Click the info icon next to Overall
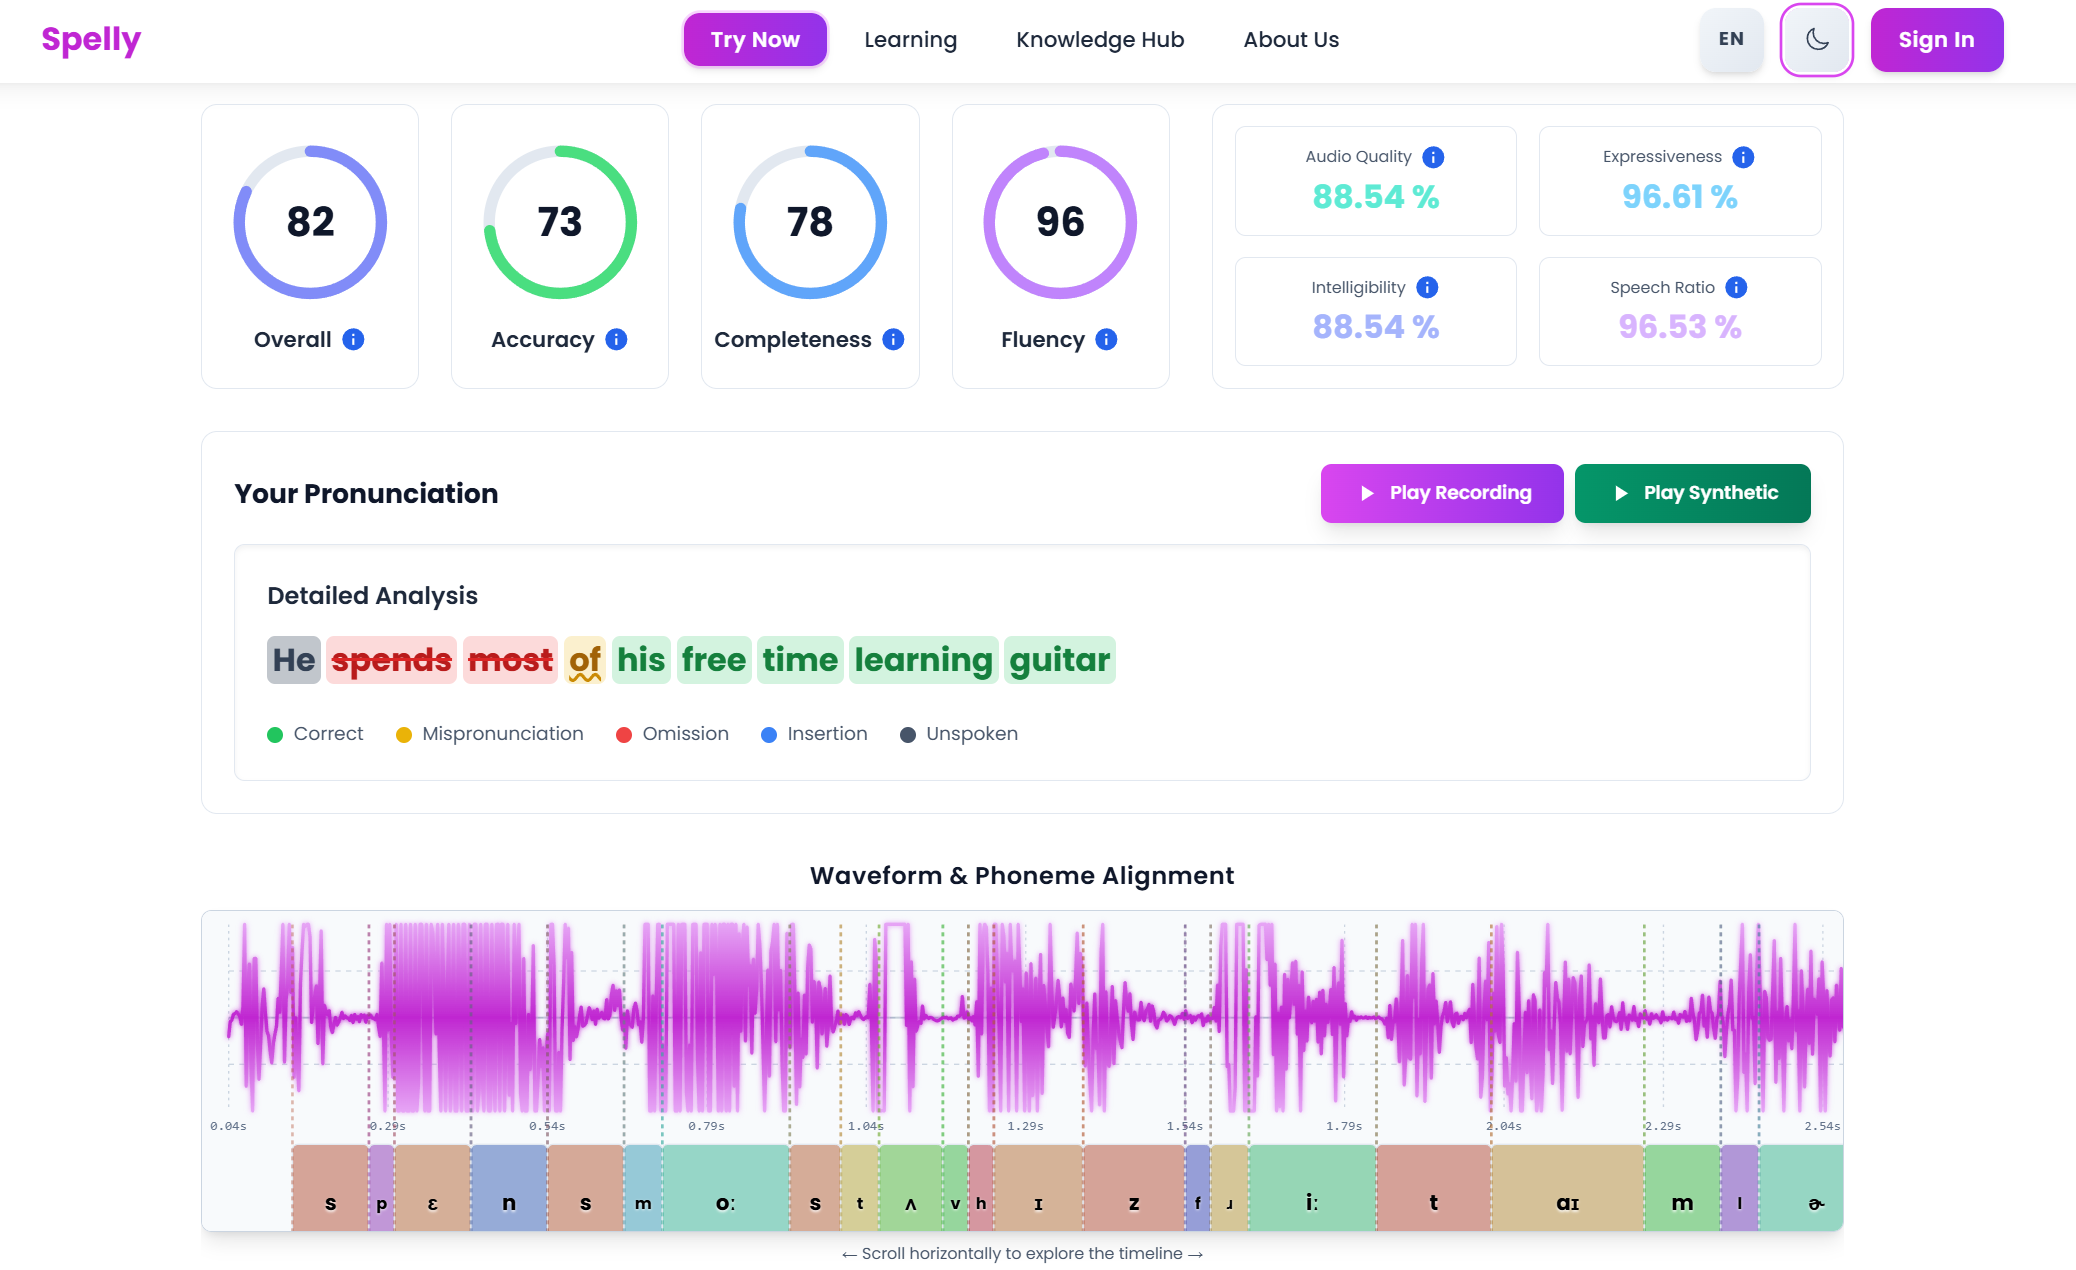 [x=353, y=340]
